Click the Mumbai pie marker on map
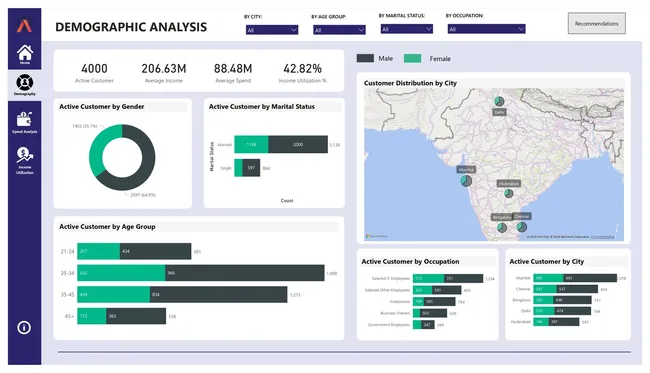The image size is (650, 373). click(x=466, y=181)
